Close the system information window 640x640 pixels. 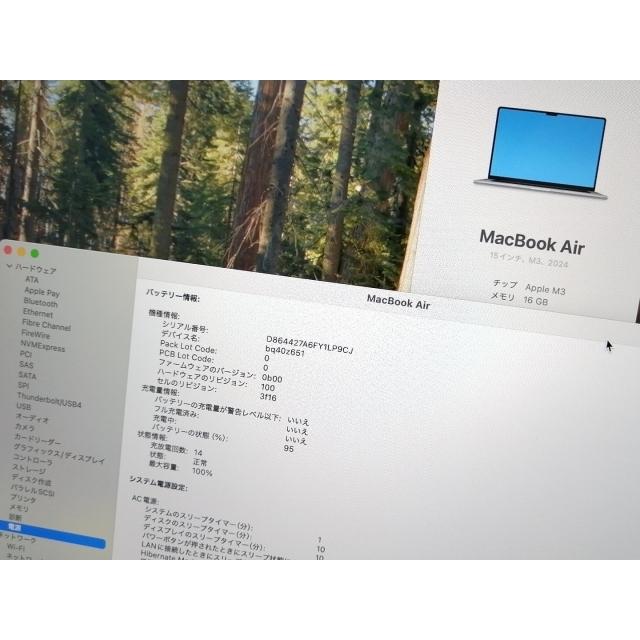8,250
